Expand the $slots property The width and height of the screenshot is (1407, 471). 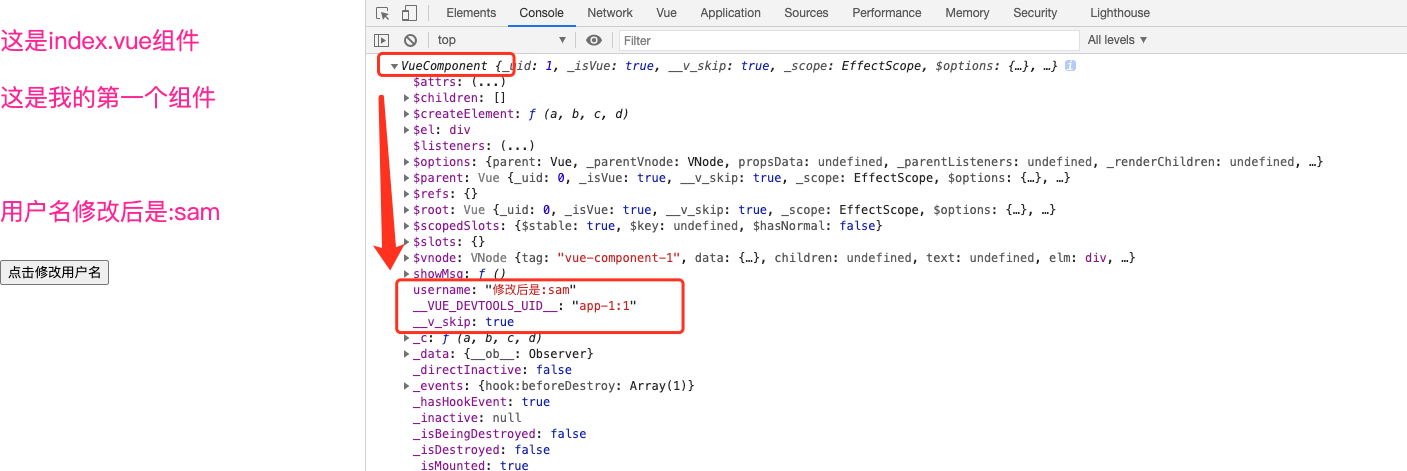[x=406, y=242]
